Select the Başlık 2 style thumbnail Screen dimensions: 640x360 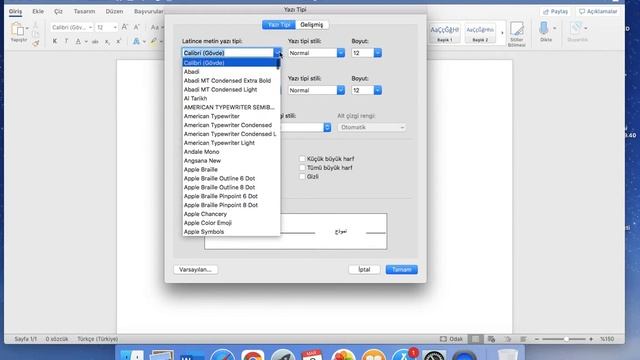480,33
